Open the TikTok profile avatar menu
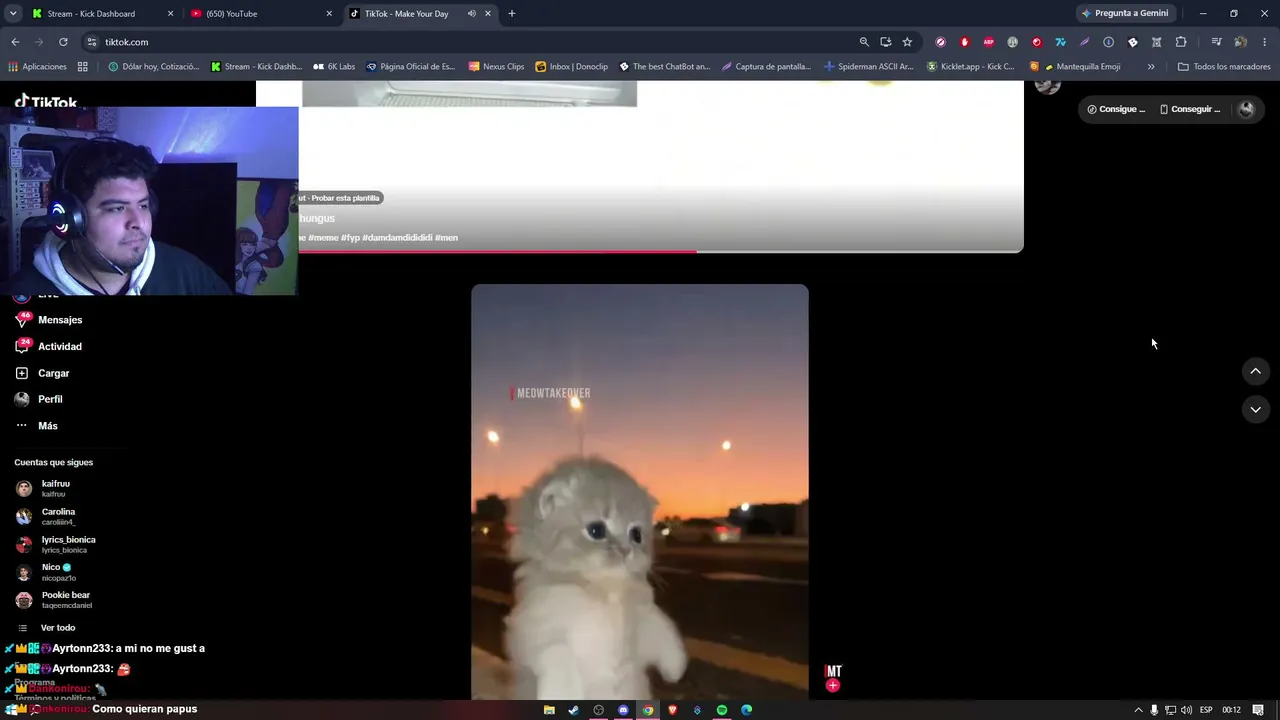1280x720 pixels. (1246, 109)
